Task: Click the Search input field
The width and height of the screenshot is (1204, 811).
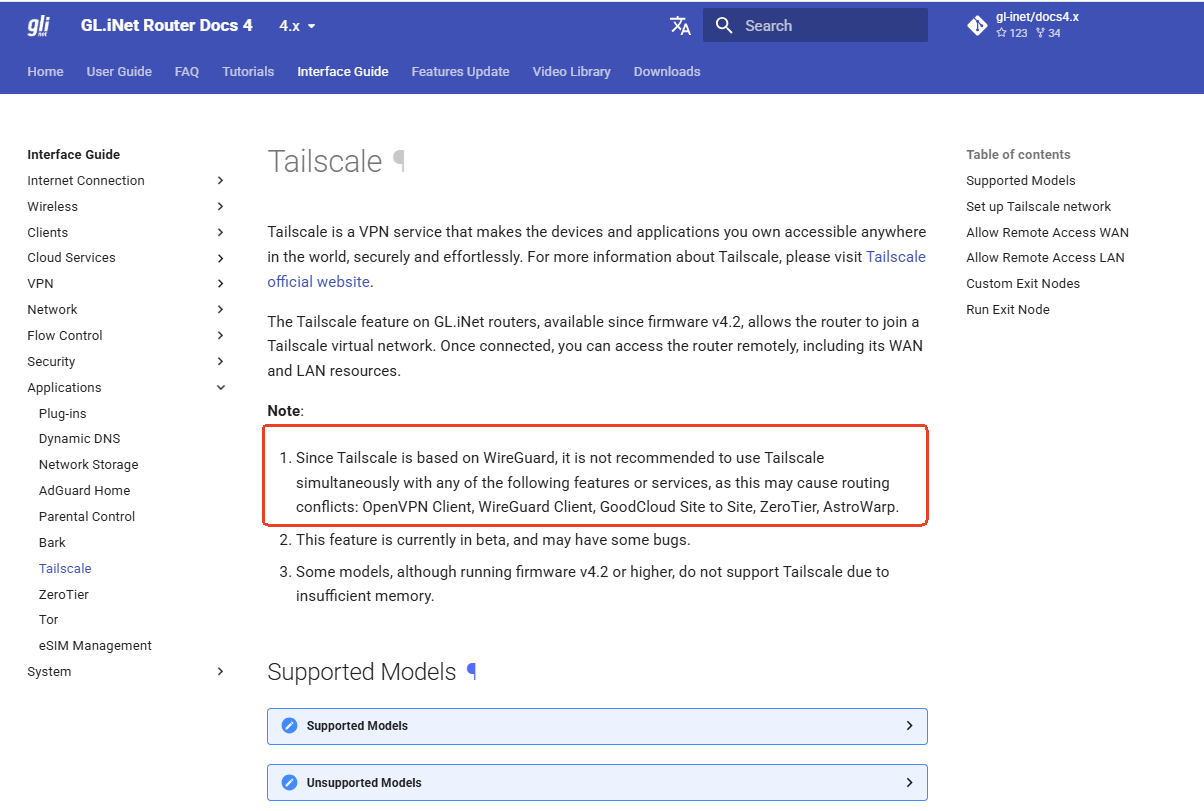Action: pyautogui.click(x=815, y=26)
